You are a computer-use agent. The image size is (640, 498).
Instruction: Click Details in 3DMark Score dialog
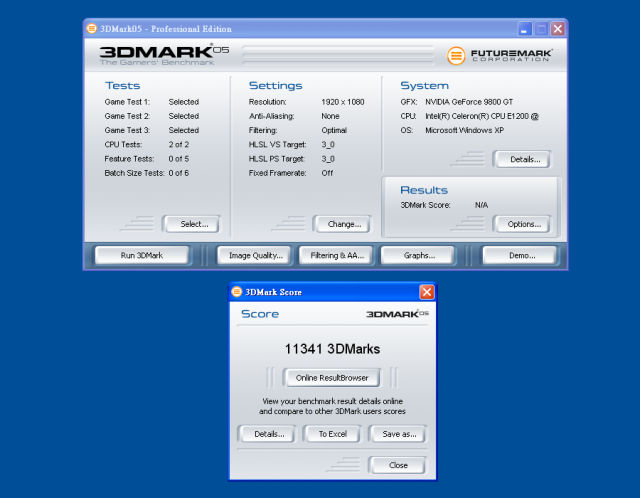tap(269, 434)
